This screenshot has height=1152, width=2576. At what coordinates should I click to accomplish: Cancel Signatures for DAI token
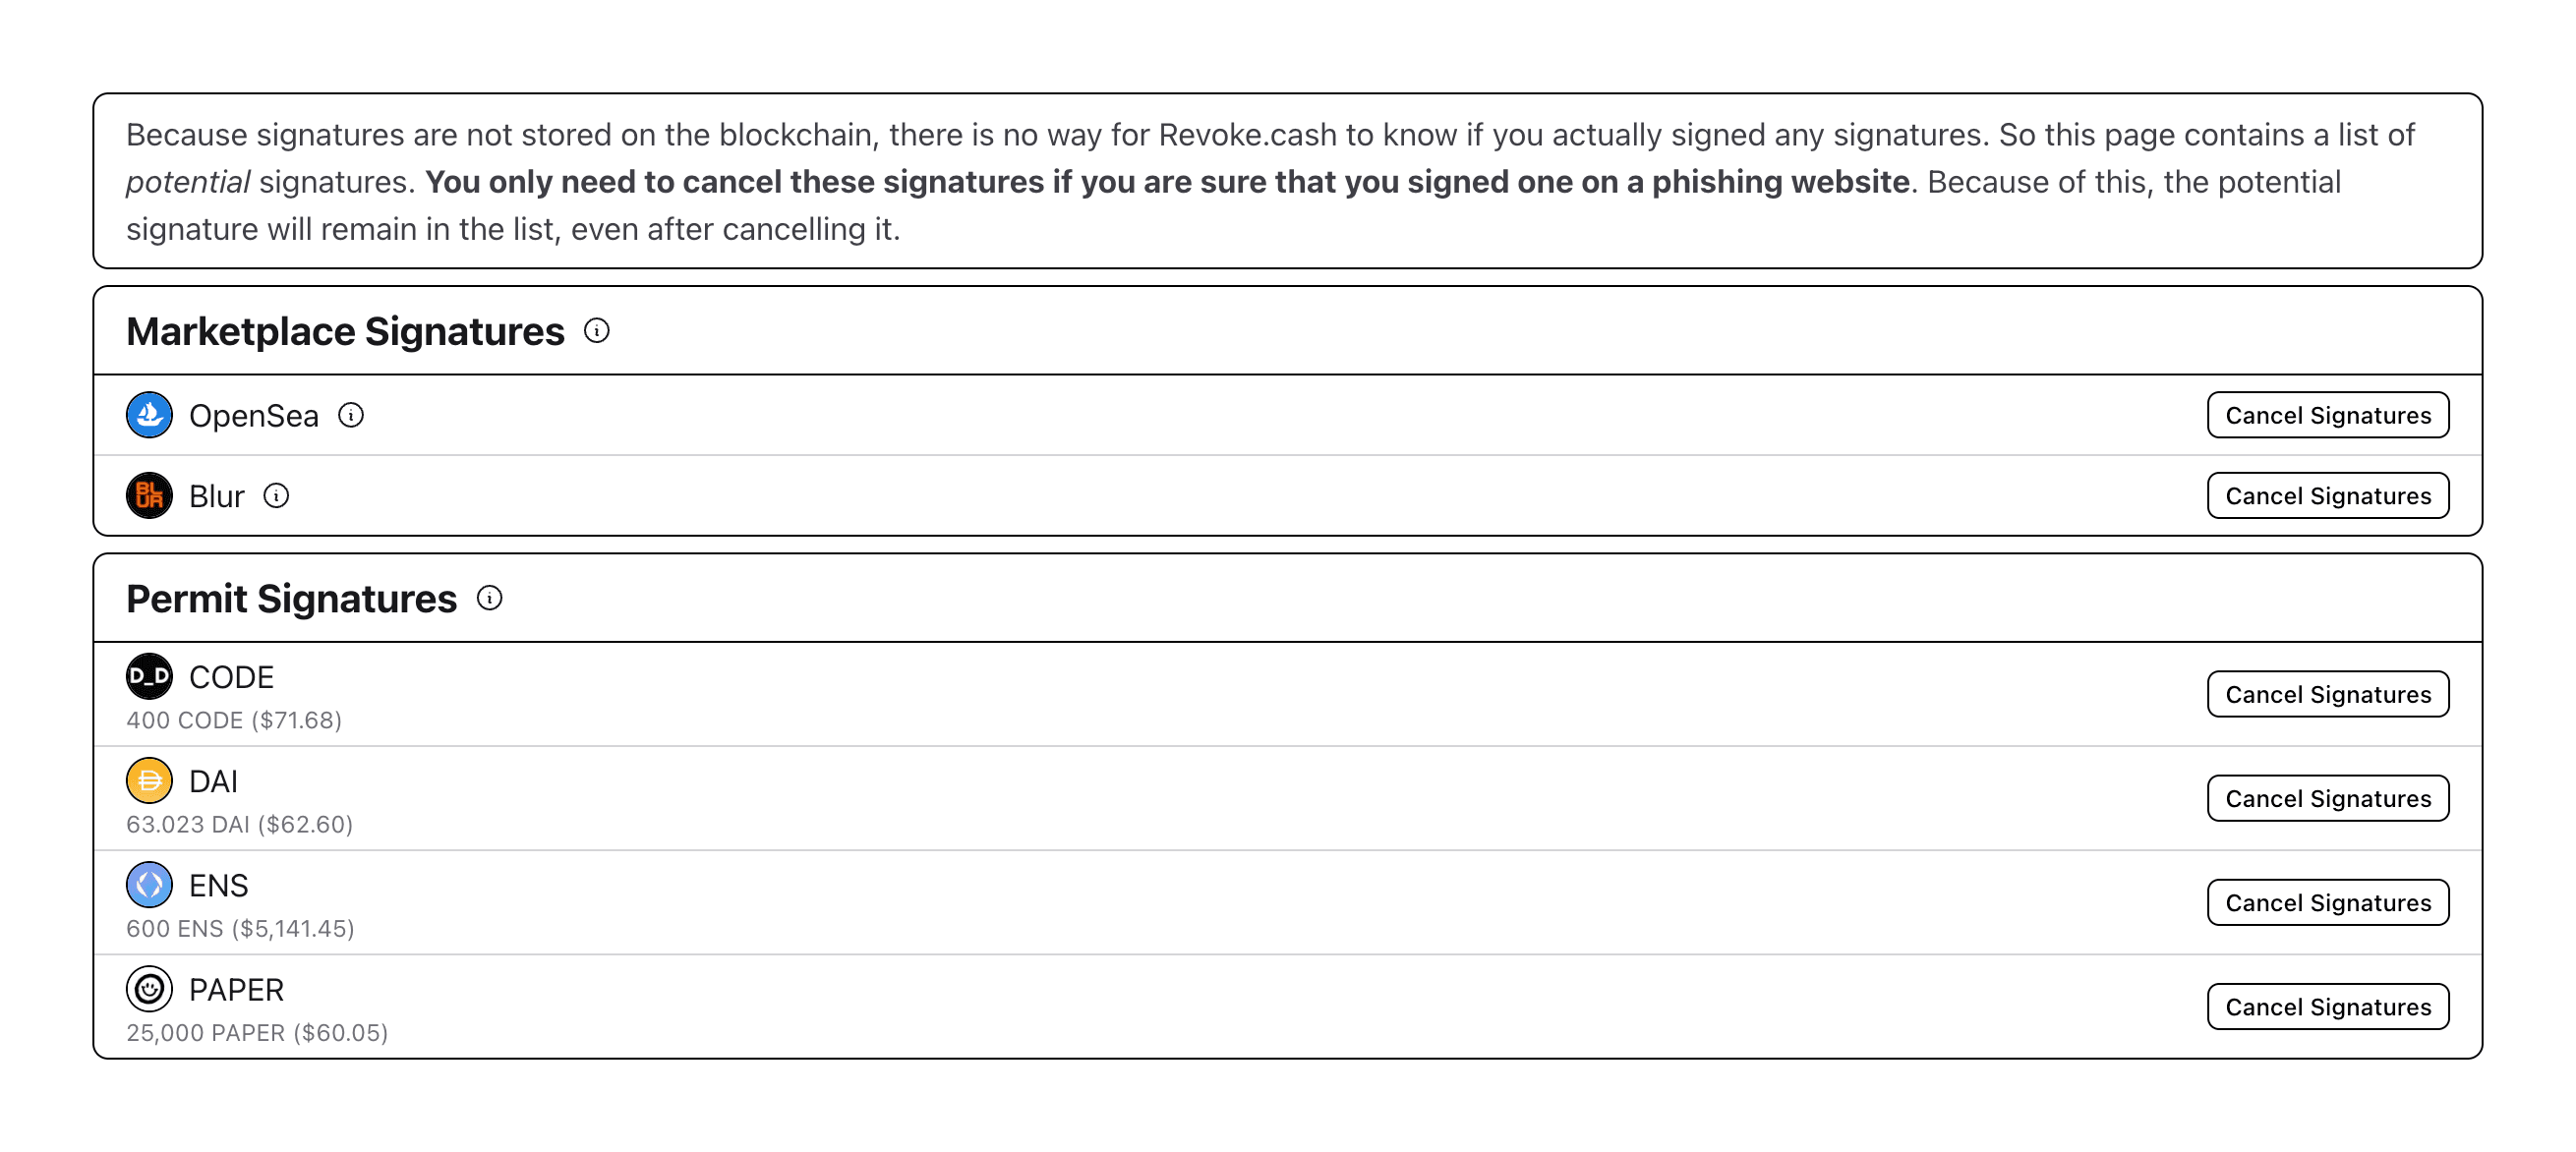coord(2327,798)
